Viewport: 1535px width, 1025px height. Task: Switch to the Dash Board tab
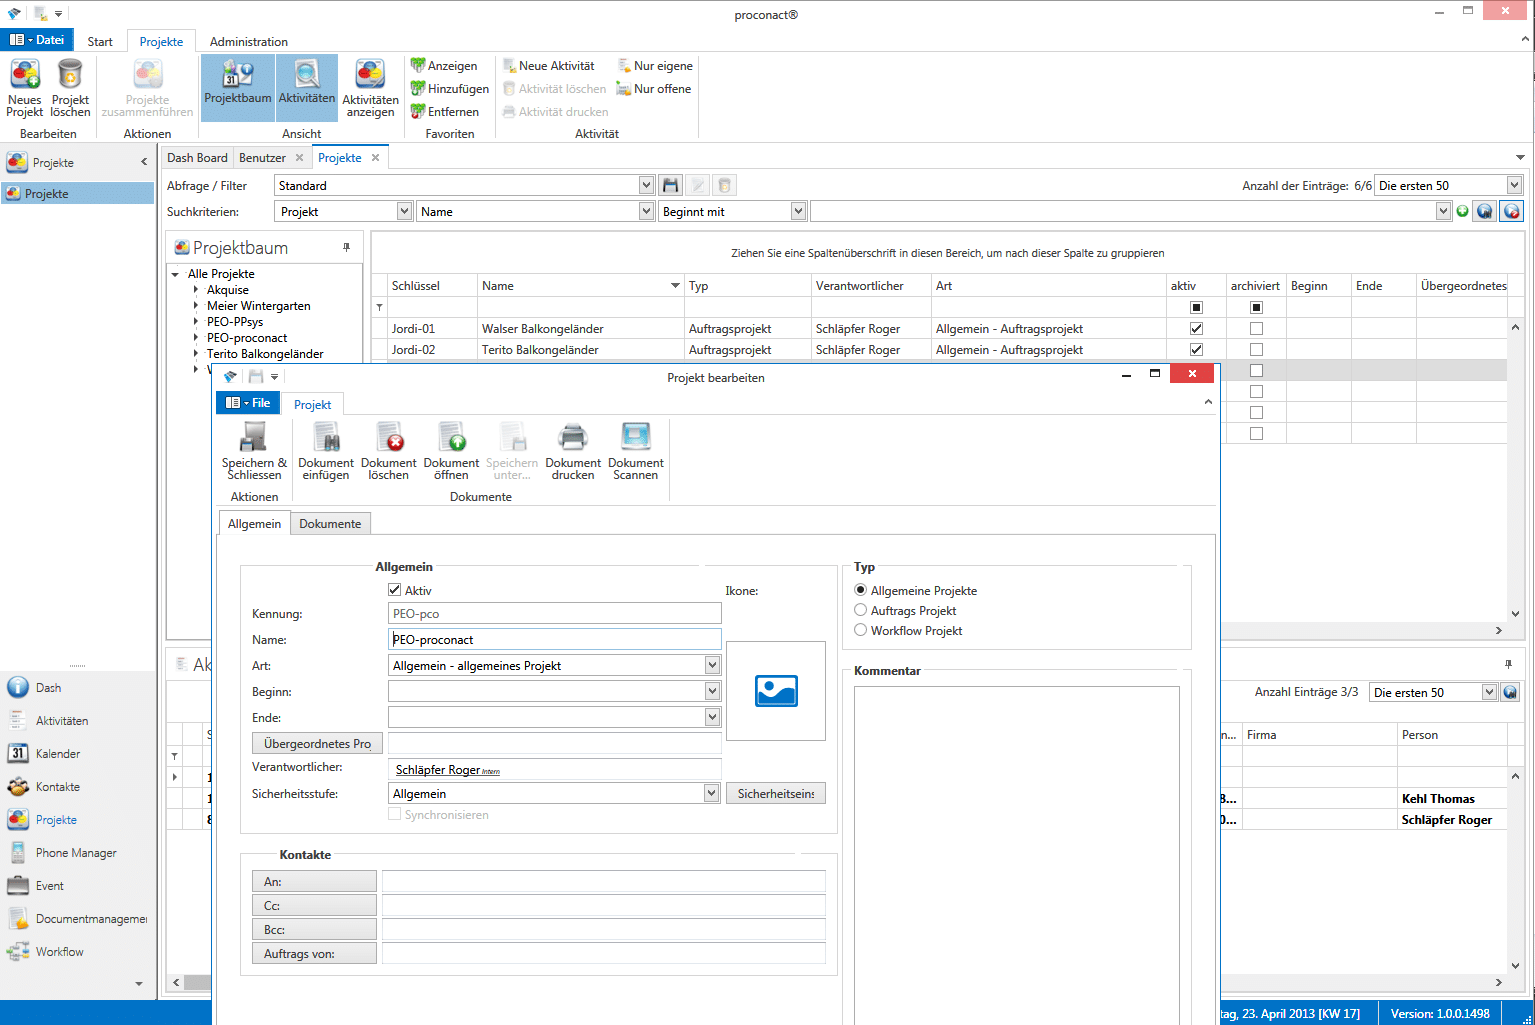(x=197, y=158)
